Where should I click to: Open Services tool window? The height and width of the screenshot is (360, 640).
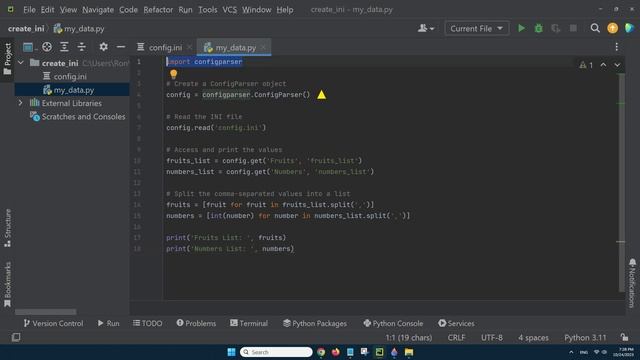coord(456,323)
